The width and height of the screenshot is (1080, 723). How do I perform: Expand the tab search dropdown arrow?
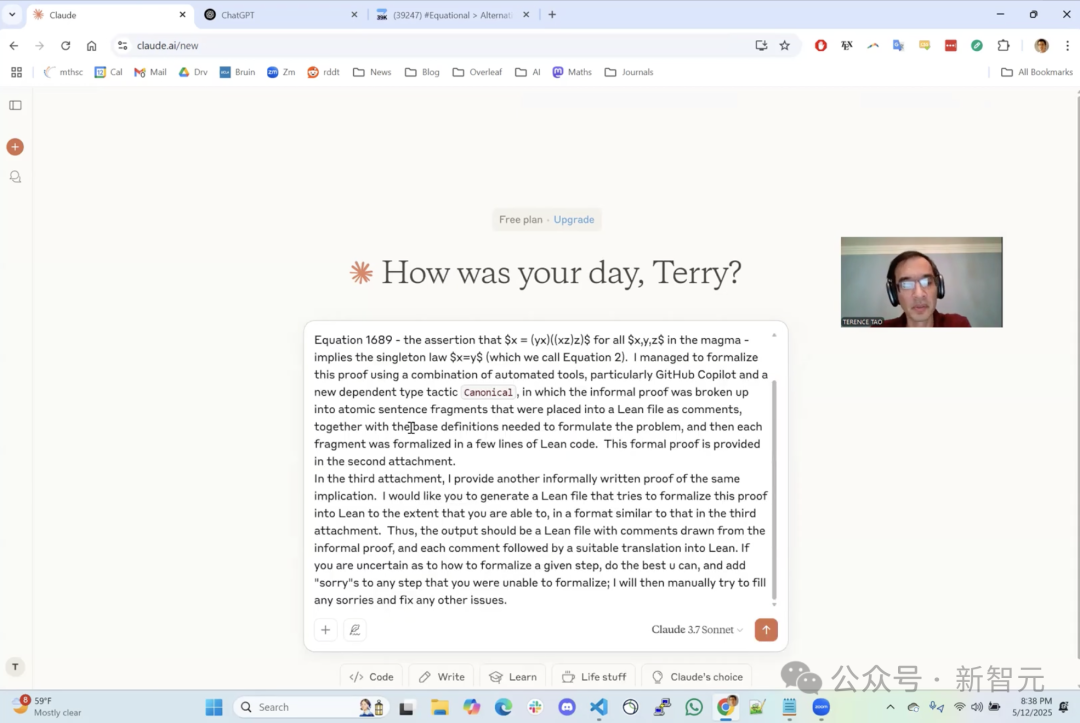12,14
